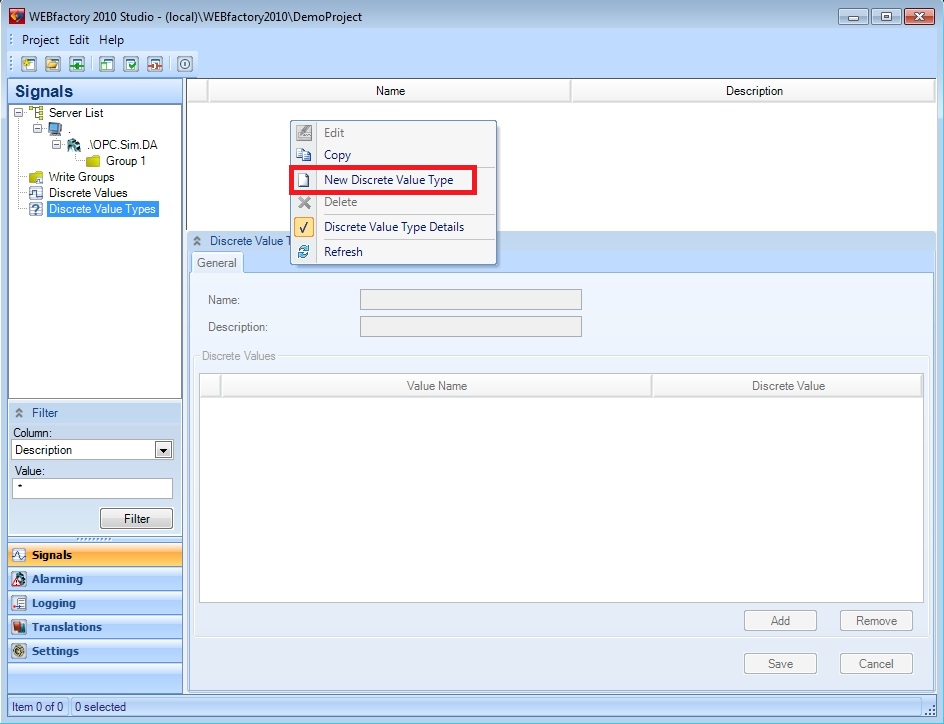Viewport: 944px width, 724px height.
Task: Collapse the Filter panel header
Action: pyautogui.click(x=19, y=413)
